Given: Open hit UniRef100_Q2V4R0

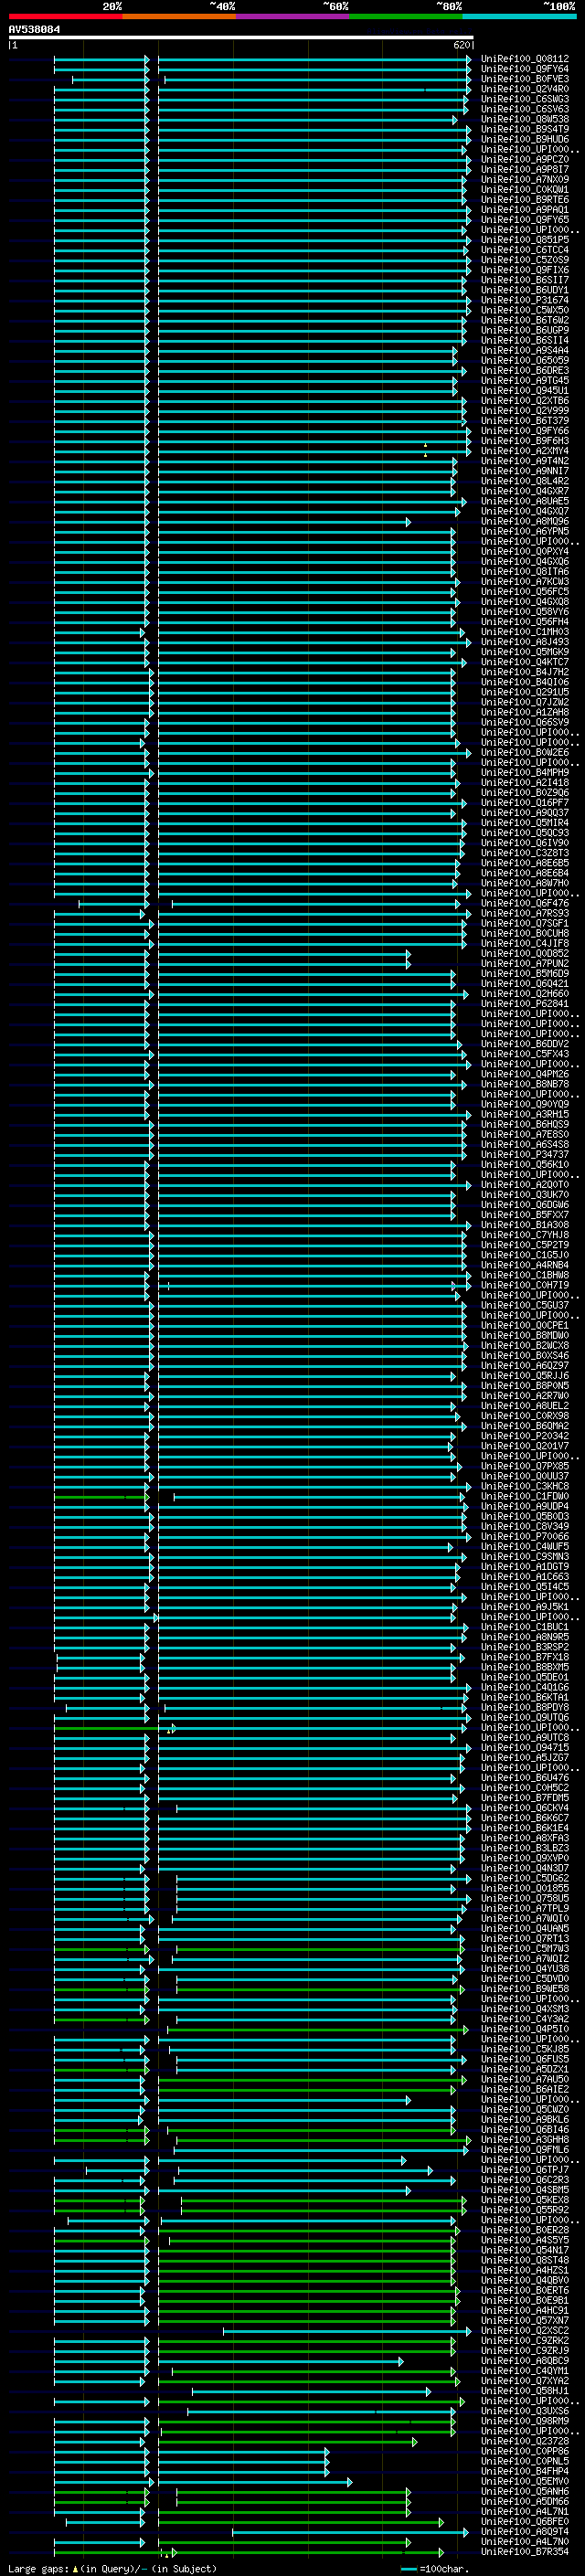Looking at the screenshot, I should 524,89.
